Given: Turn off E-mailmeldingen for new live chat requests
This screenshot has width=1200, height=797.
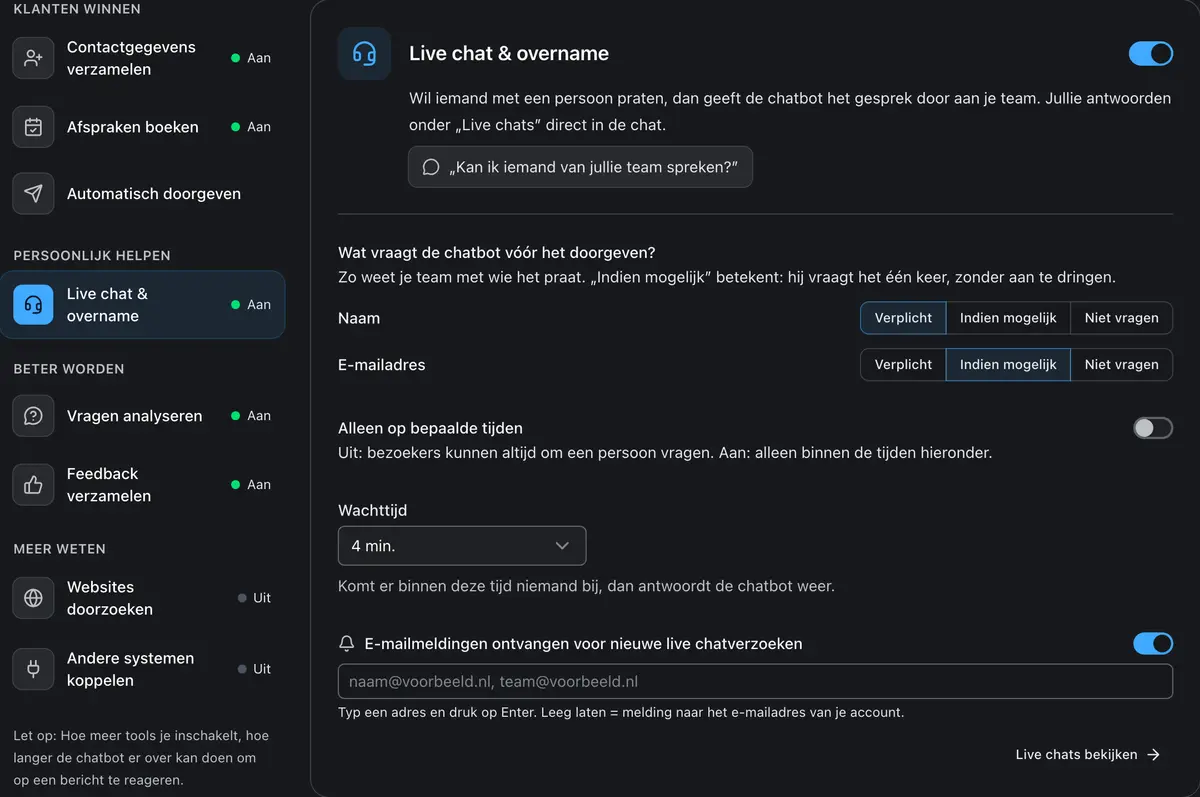Looking at the screenshot, I should pos(1153,644).
